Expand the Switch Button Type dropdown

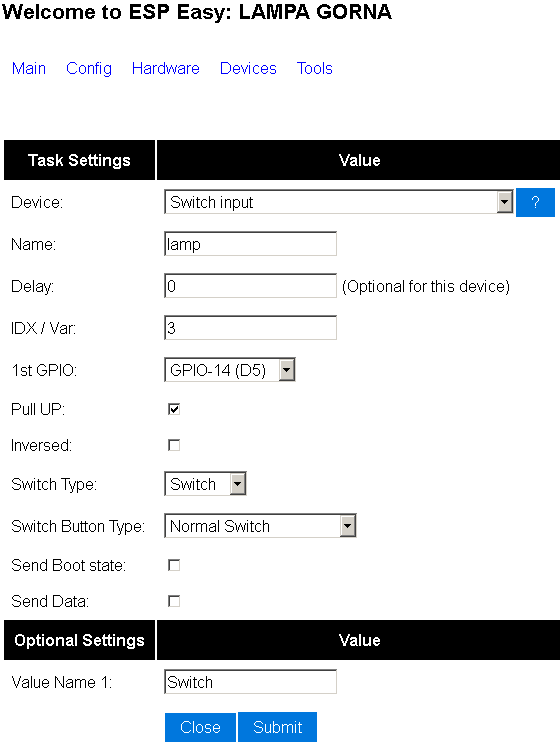pos(348,526)
